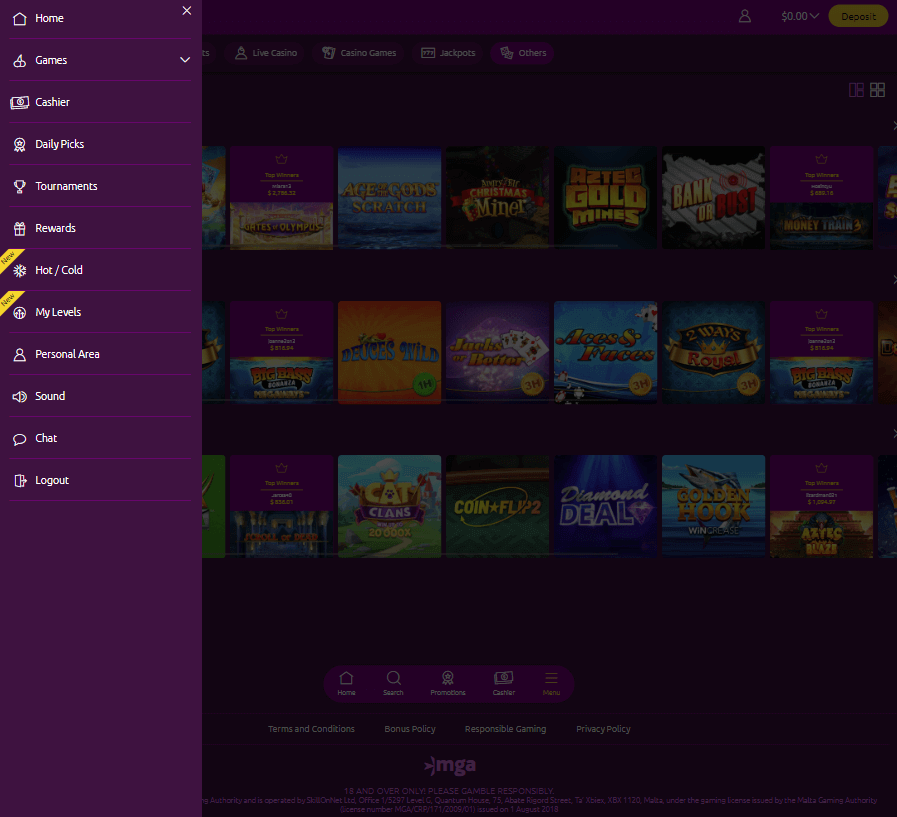Click the Chat speech bubble icon
Viewport: 897px width, 817px height.
click(x=19, y=439)
